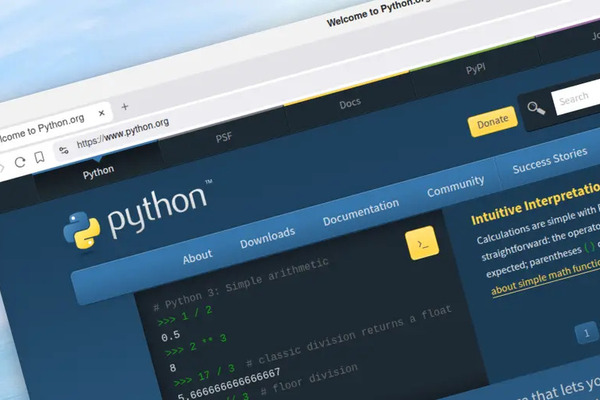Open a new tab with plus icon
Viewport: 600px width, 400px height.
(x=125, y=106)
